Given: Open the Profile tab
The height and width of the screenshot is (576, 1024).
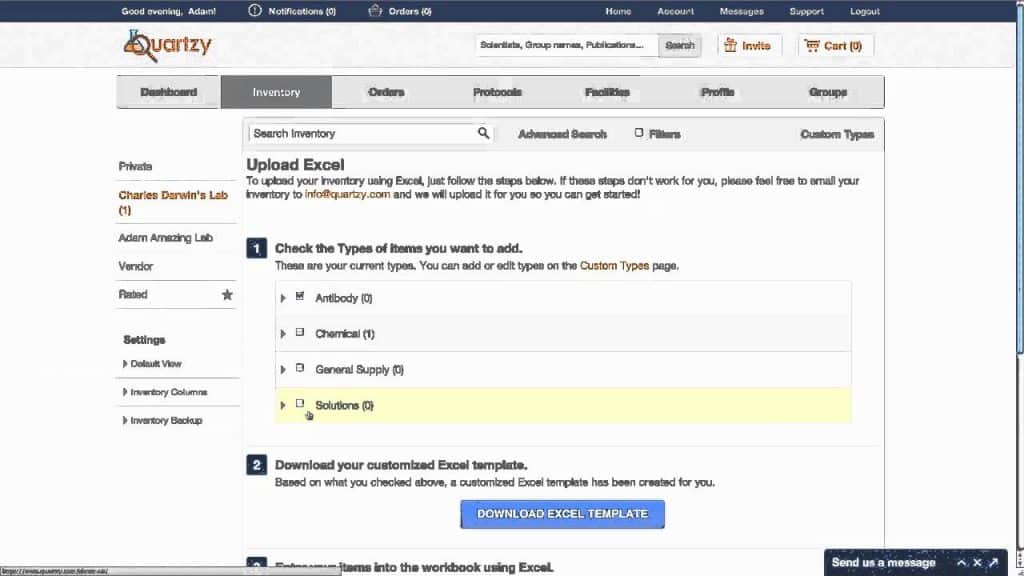Looking at the screenshot, I should tap(718, 92).
